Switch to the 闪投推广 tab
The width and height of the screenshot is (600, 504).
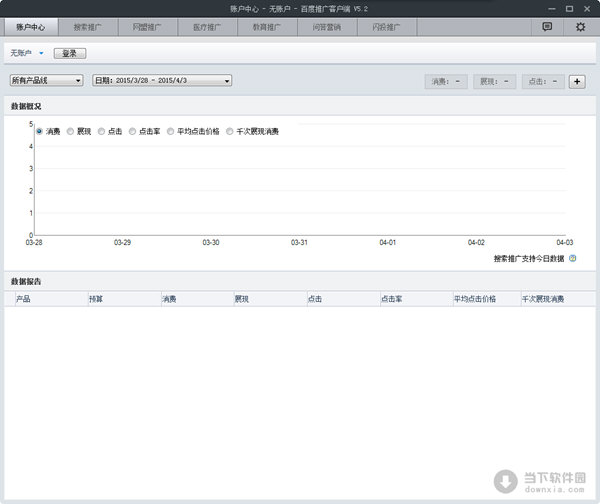click(387, 27)
